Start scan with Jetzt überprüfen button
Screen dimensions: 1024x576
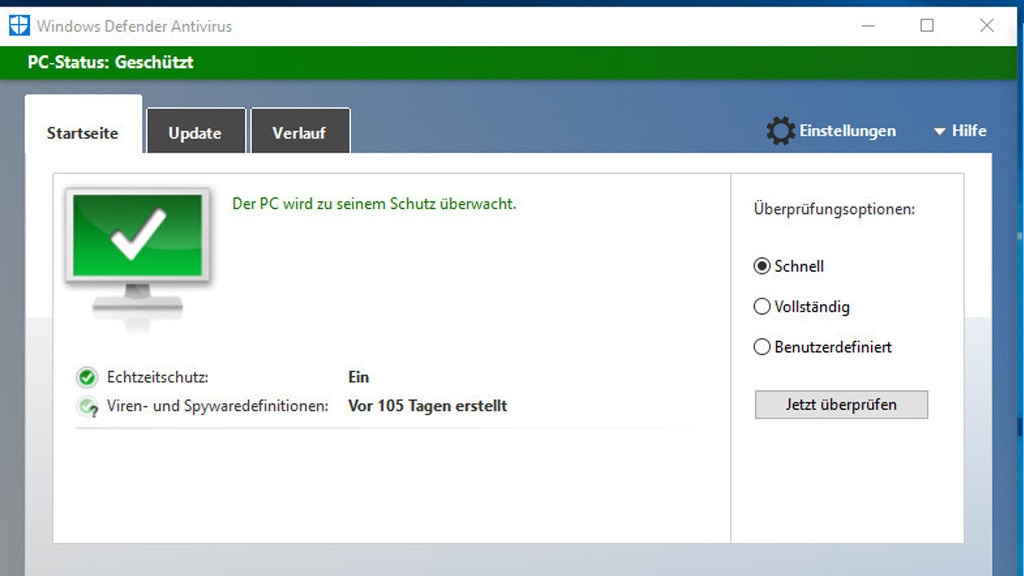click(x=841, y=404)
